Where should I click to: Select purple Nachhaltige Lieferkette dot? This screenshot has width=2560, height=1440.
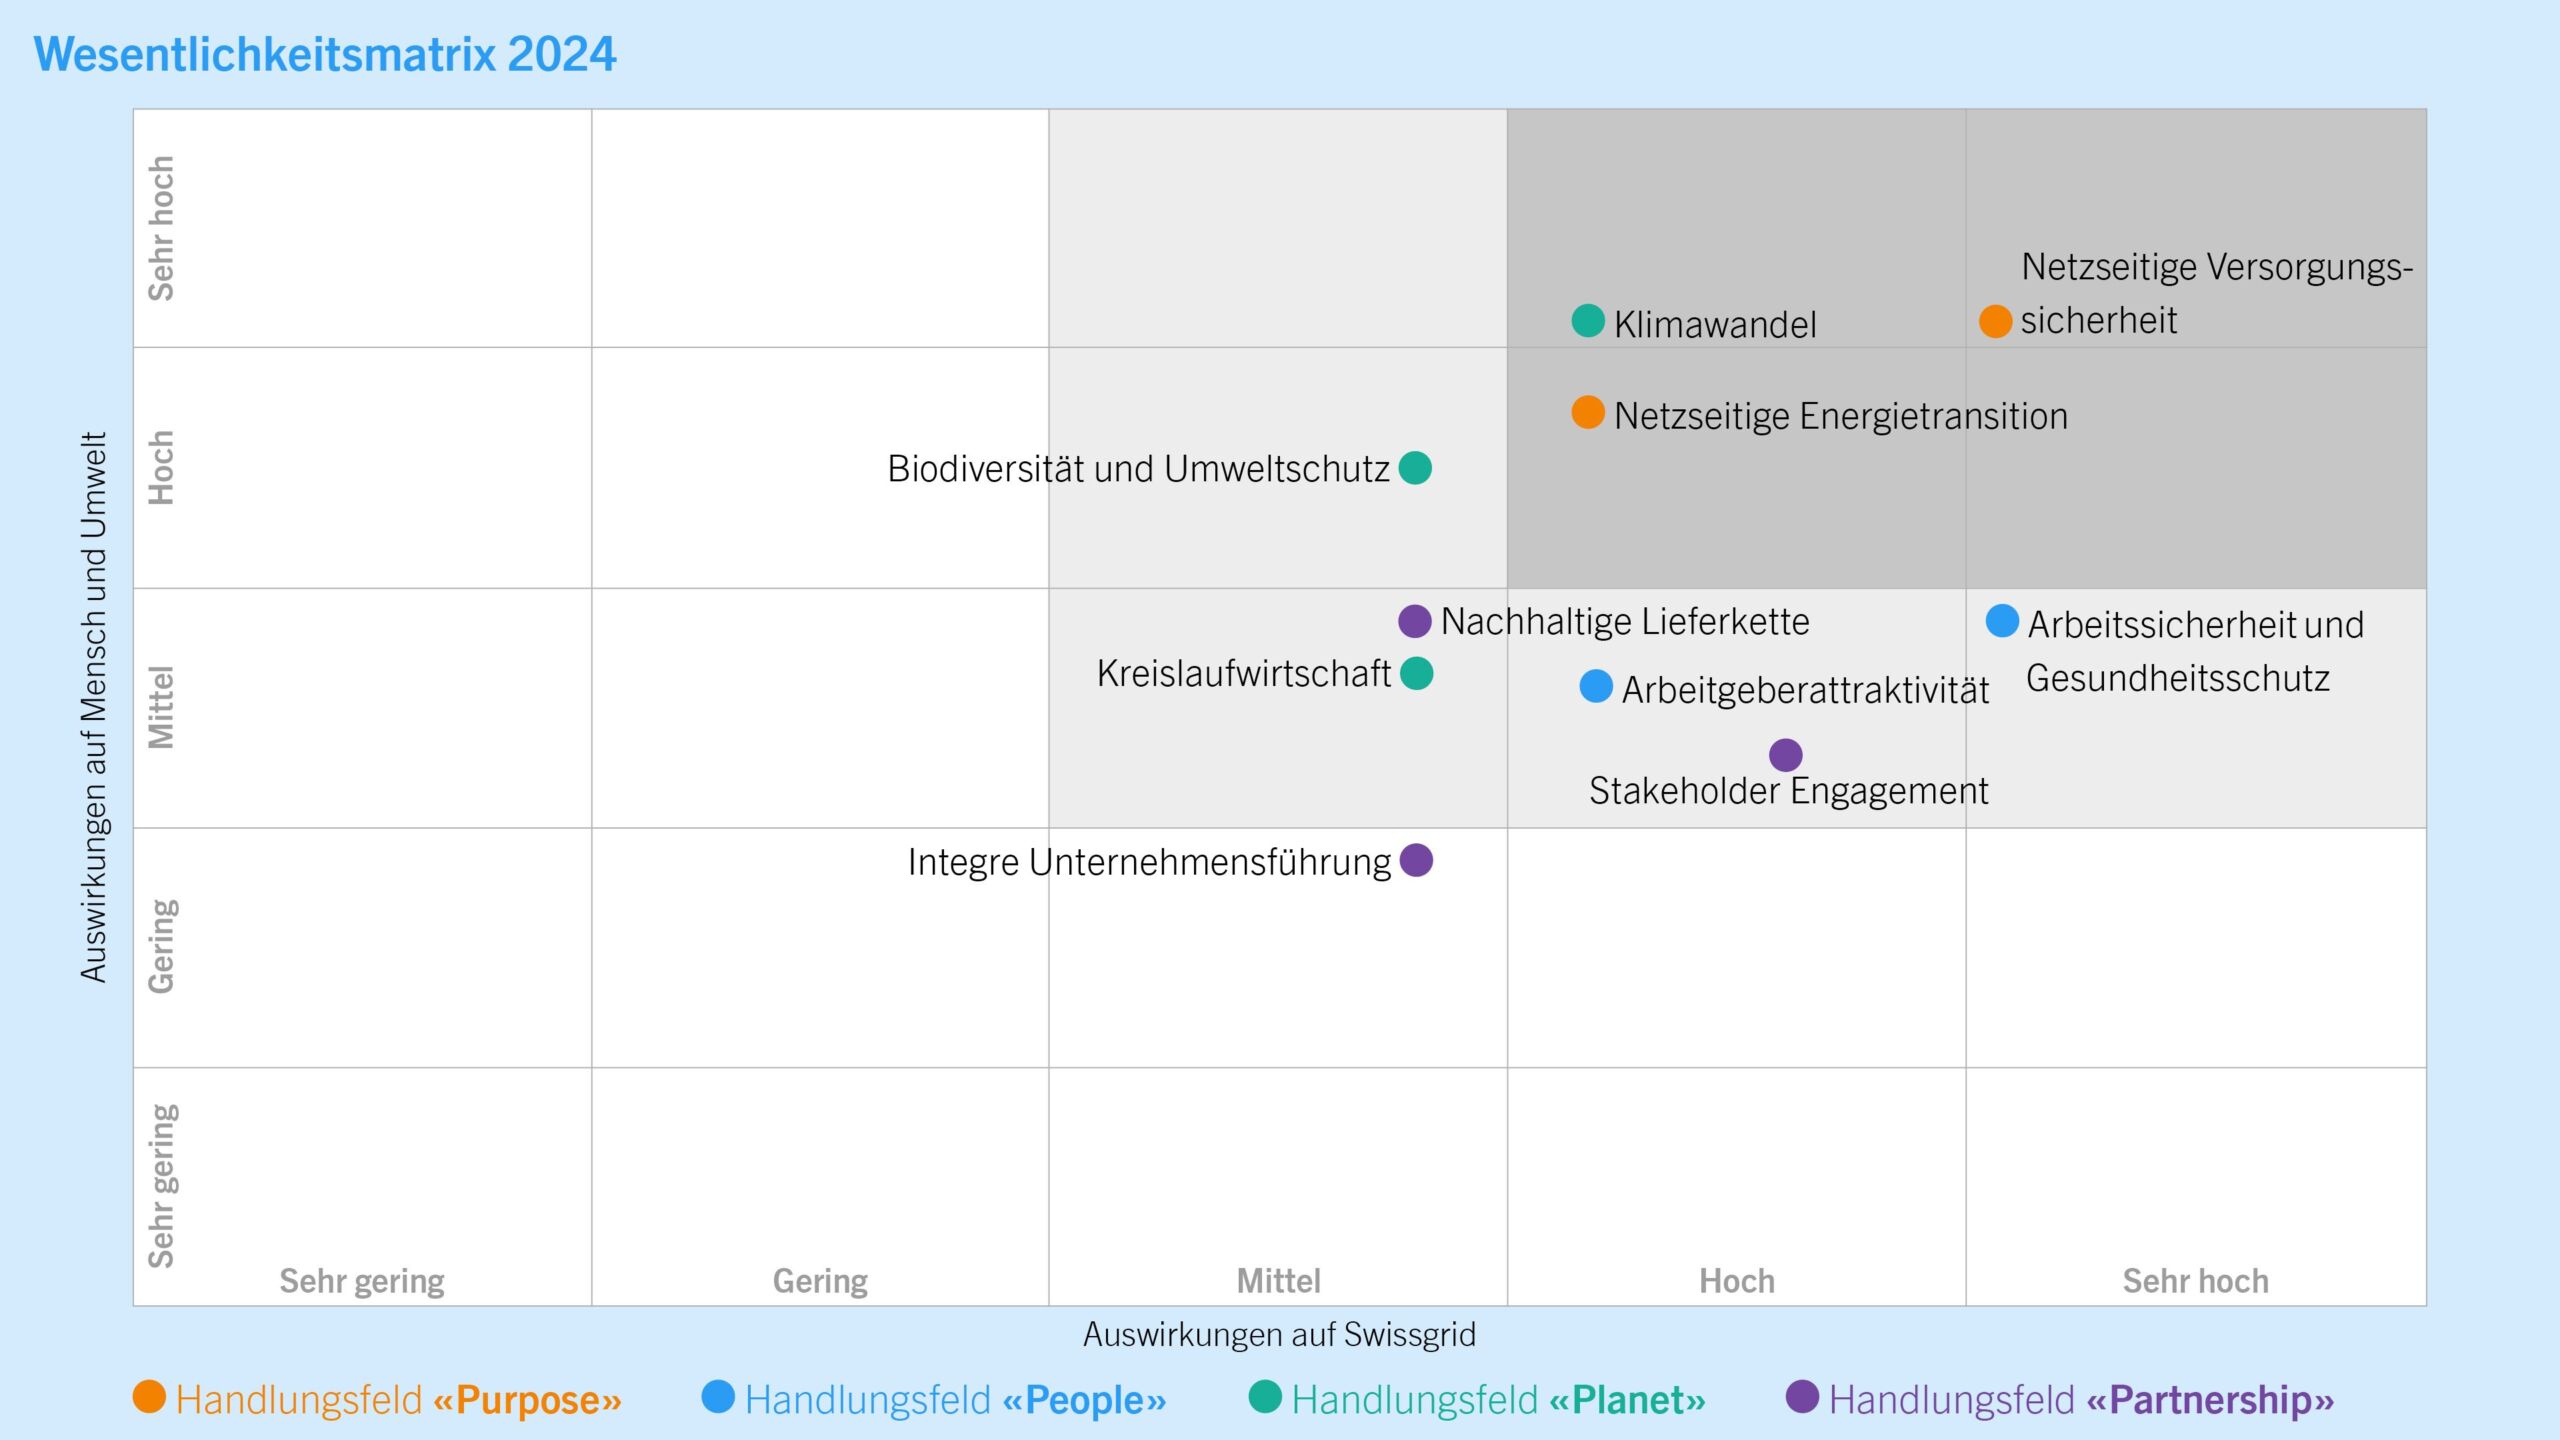1414,621
